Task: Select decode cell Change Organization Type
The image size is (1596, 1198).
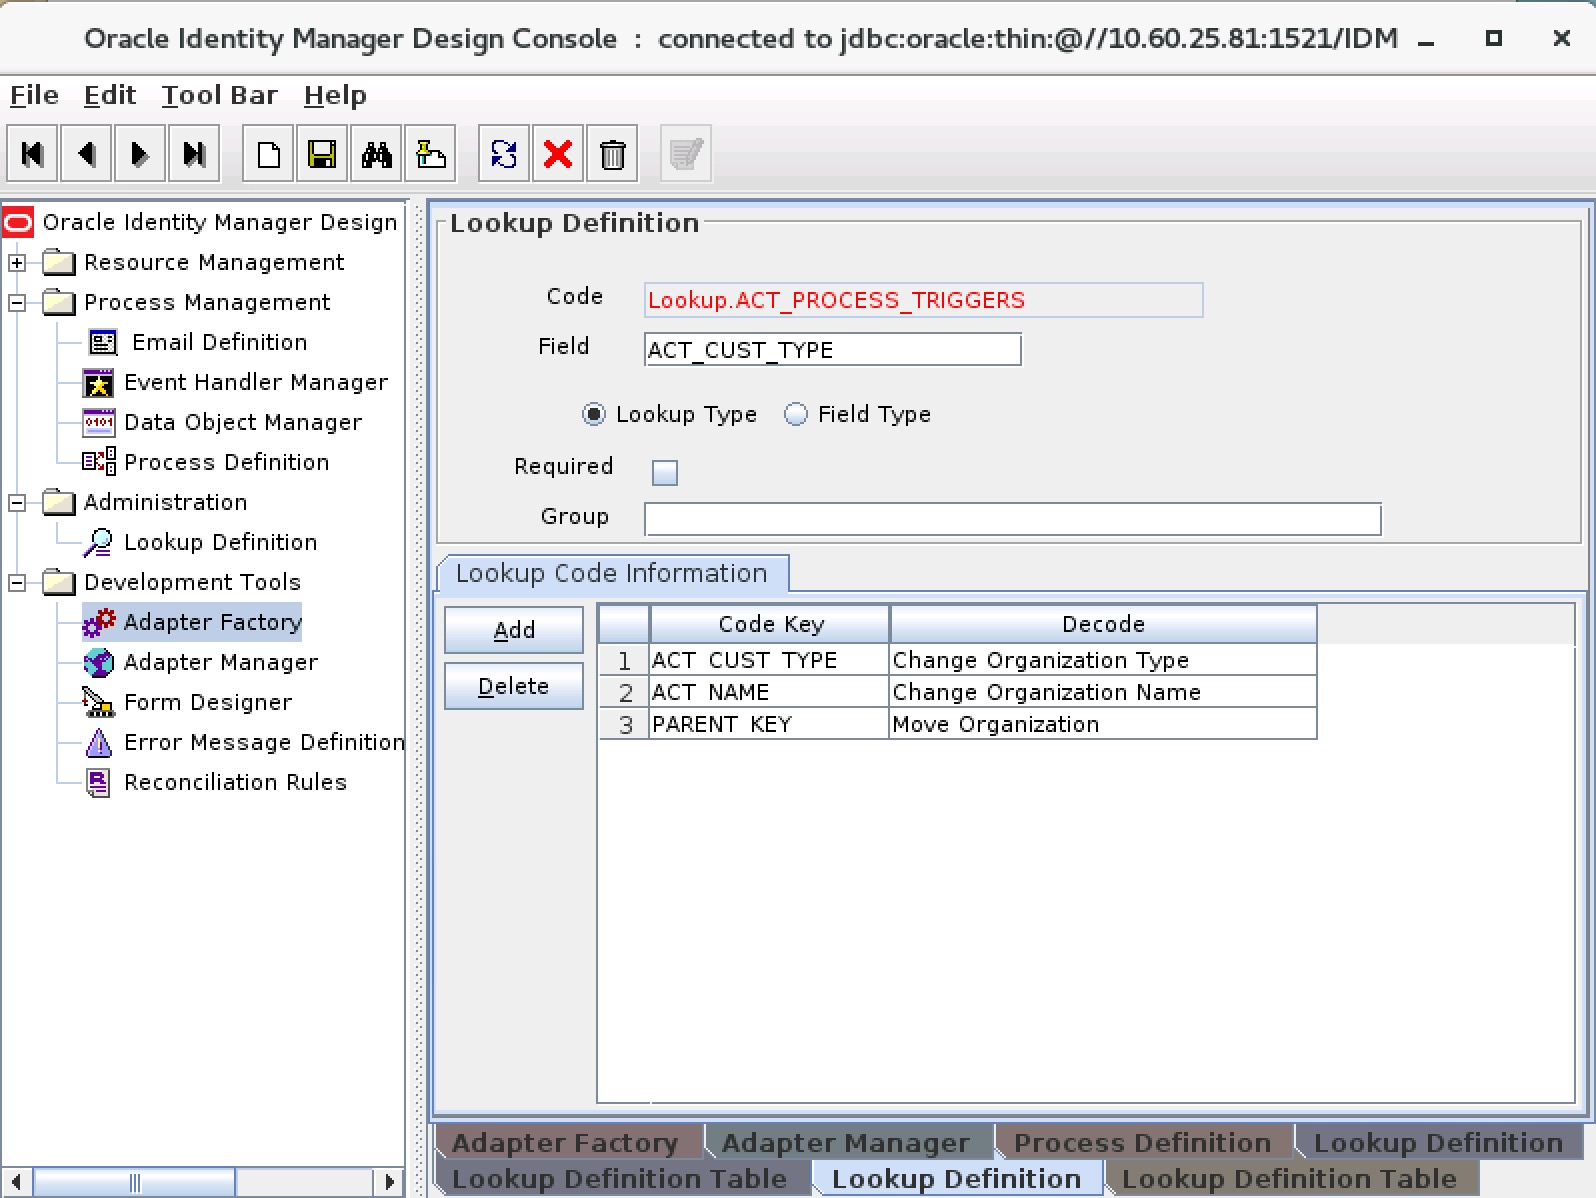Action: click(1103, 660)
